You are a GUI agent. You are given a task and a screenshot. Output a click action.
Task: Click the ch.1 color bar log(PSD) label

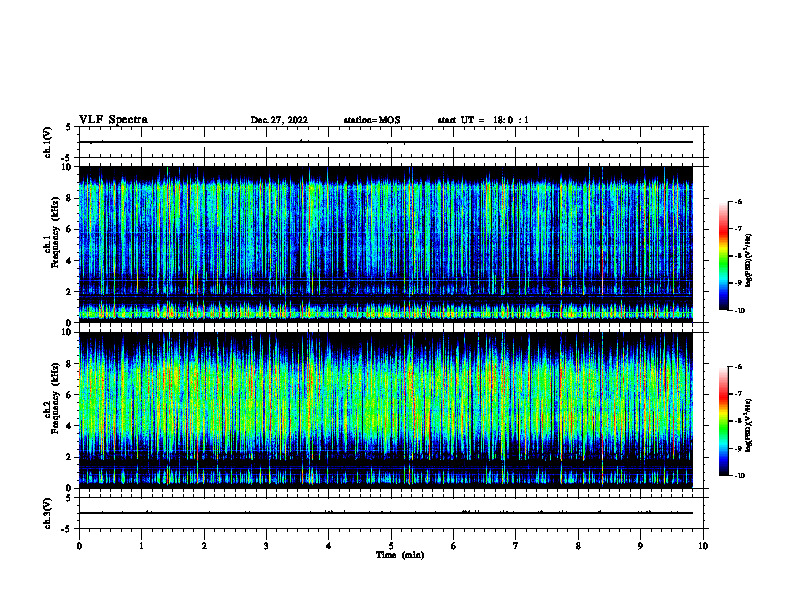click(749, 261)
